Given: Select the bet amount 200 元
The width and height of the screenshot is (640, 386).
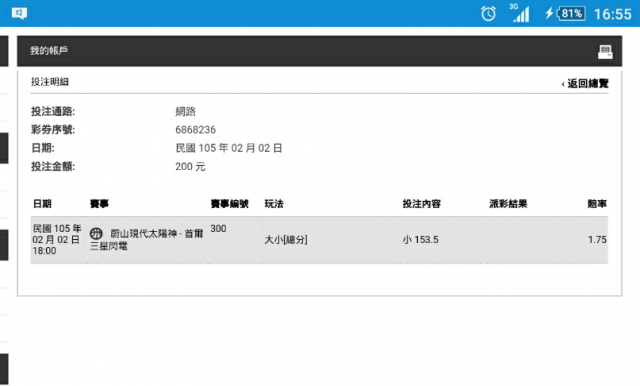Looking at the screenshot, I should 190,166.
